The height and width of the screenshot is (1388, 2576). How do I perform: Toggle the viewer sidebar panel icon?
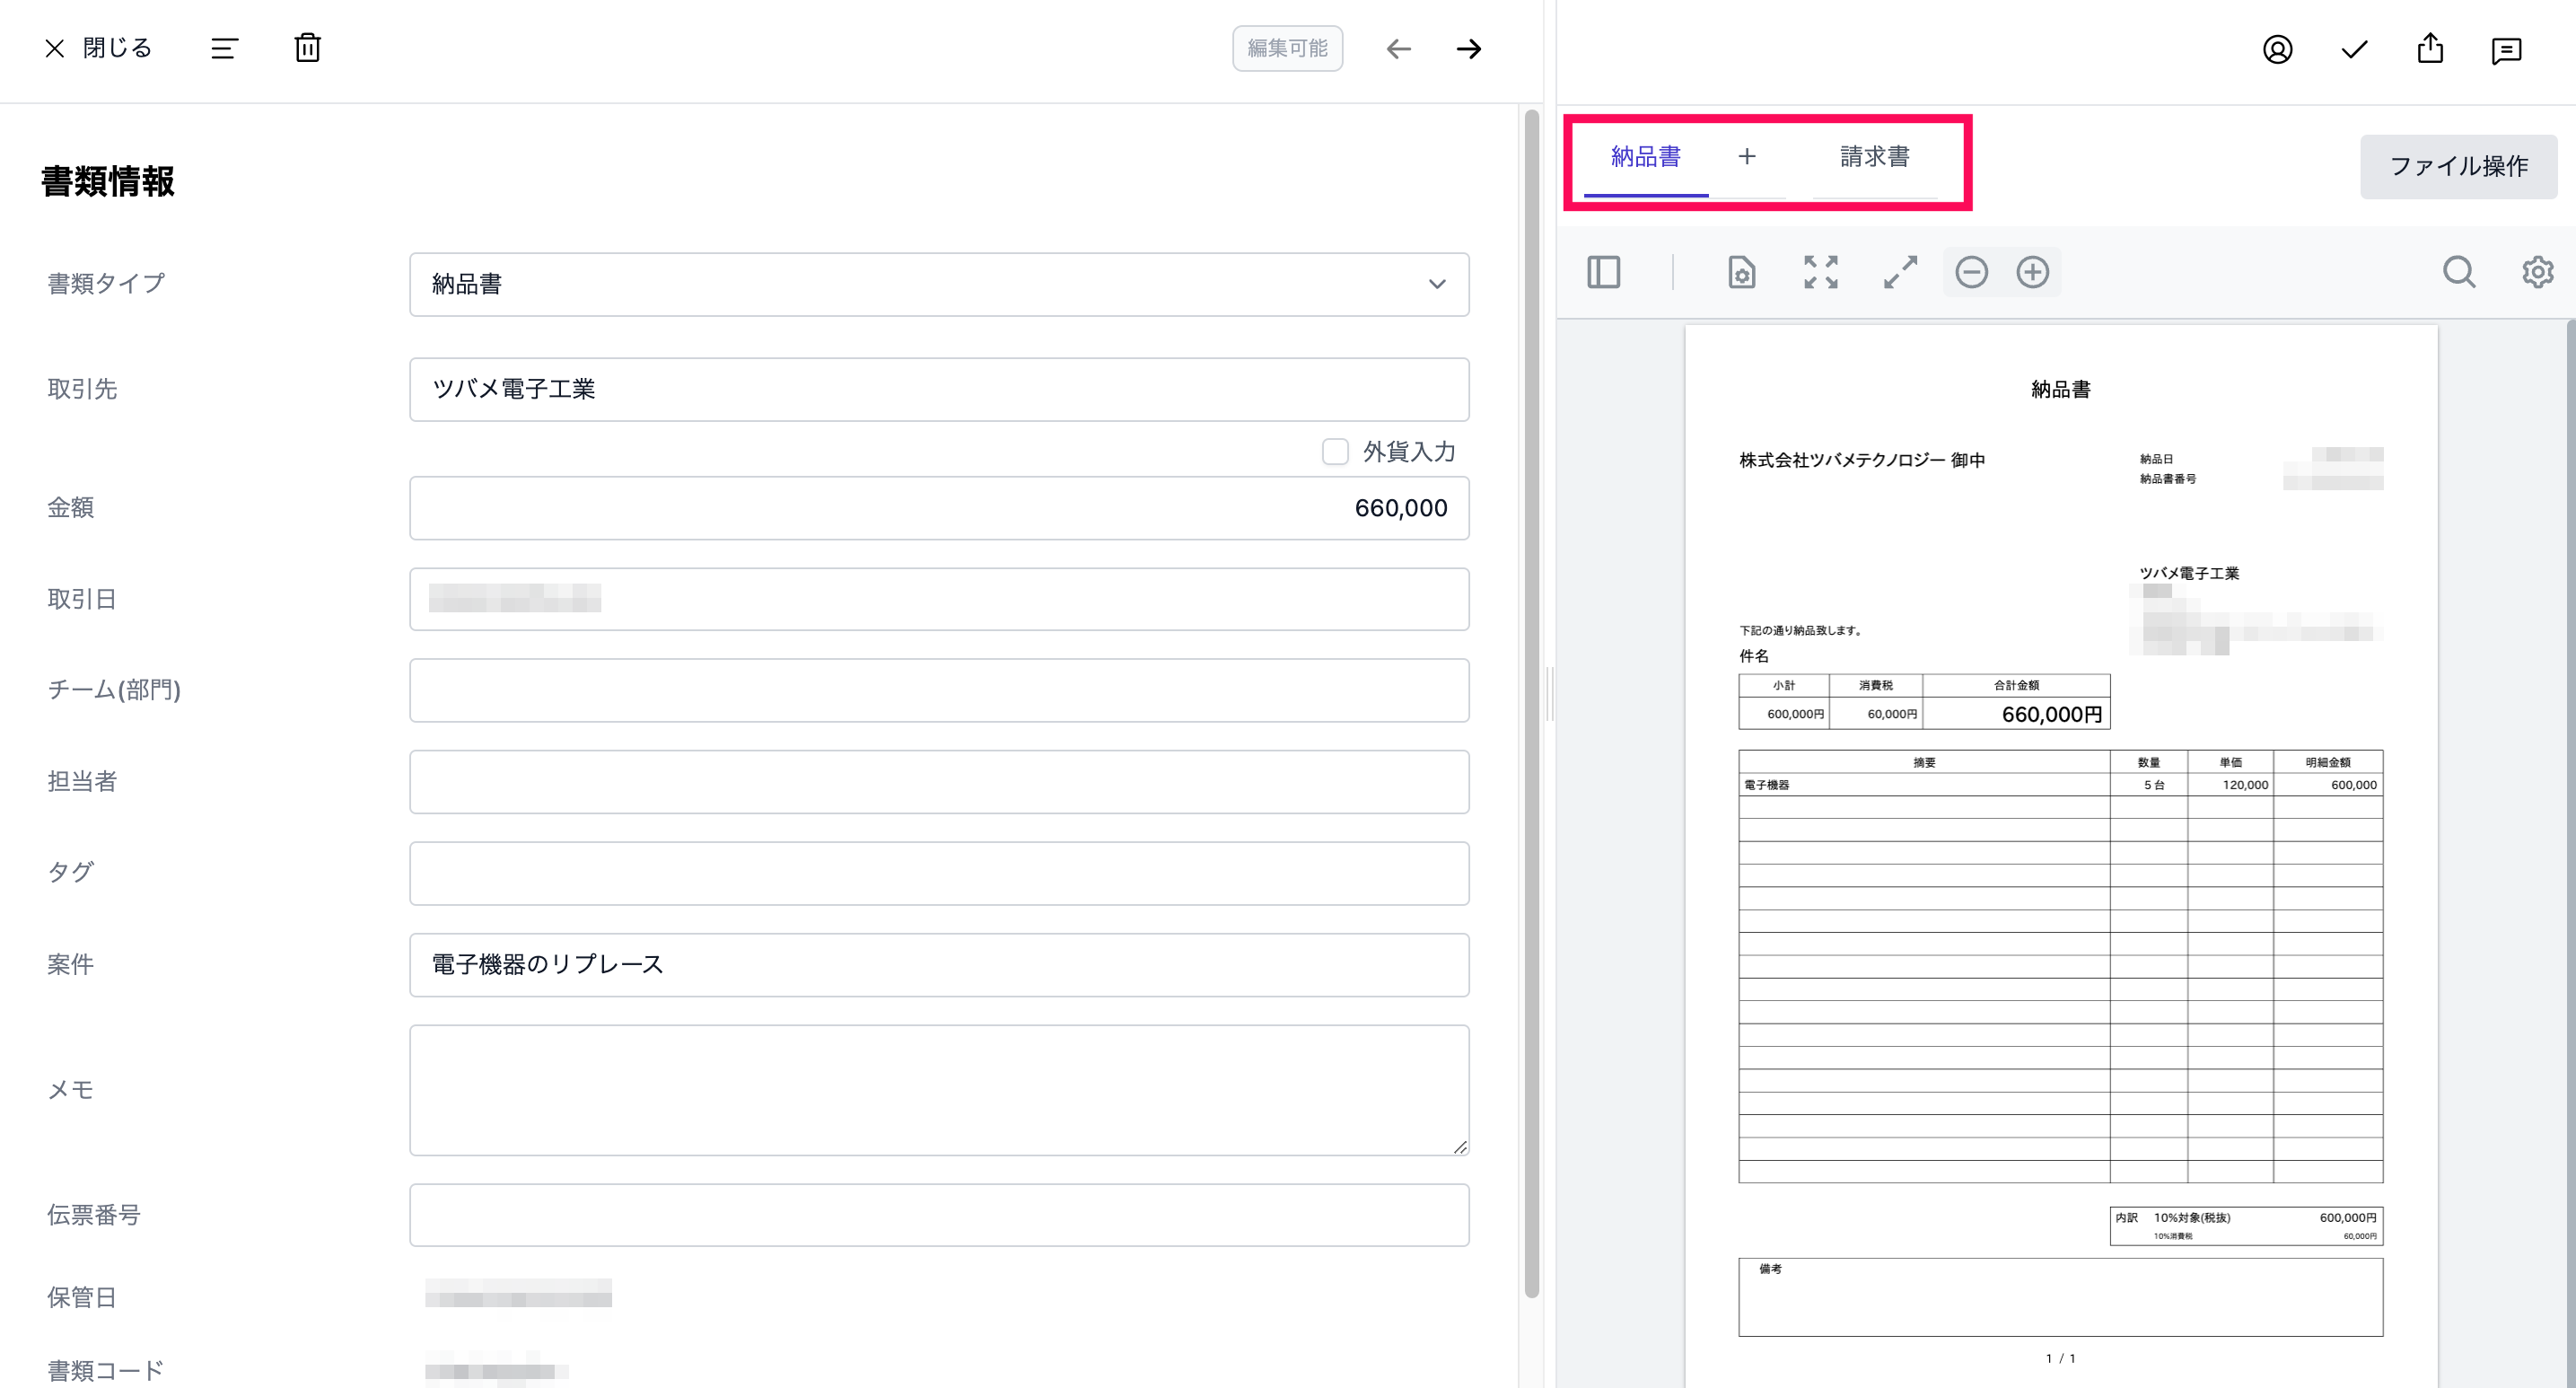[x=1603, y=272]
